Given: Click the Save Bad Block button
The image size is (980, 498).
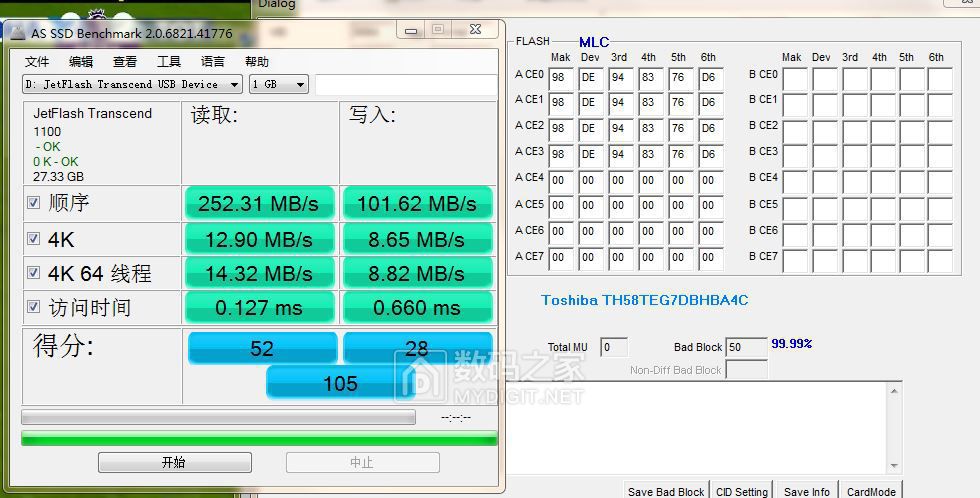Looking at the screenshot, I should (x=666, y=491).
